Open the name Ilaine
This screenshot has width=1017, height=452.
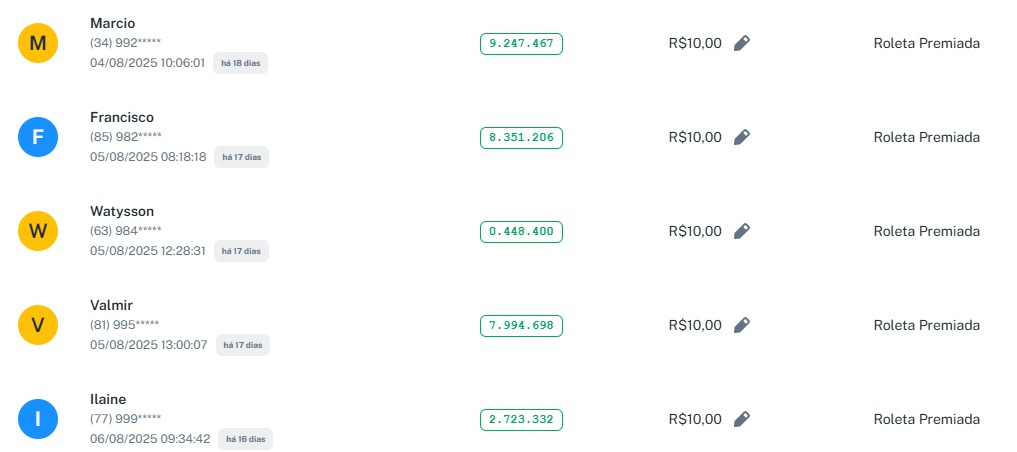(108, 399)
